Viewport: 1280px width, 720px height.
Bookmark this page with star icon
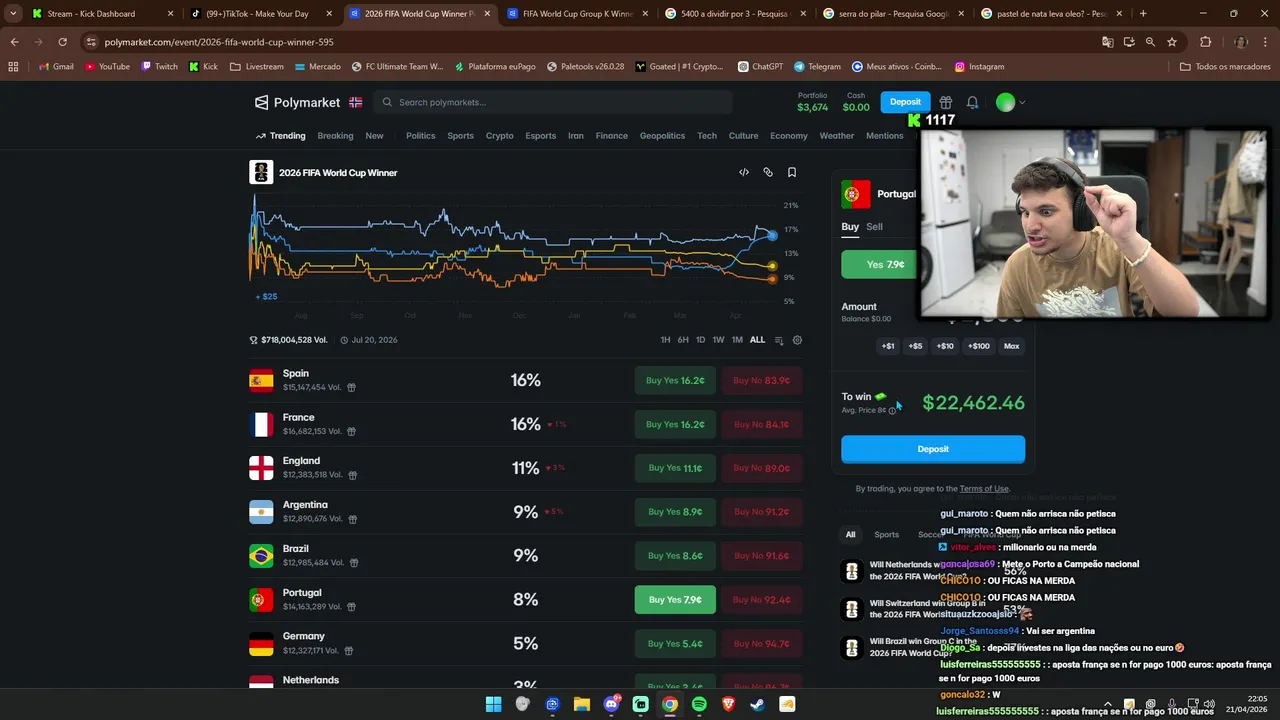[x=1172, y=42]
